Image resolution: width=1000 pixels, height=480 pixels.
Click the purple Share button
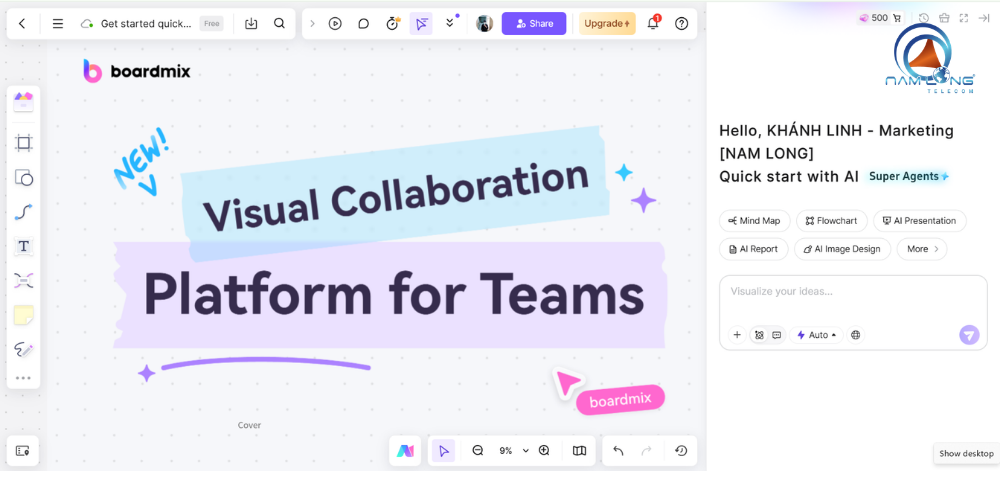coord(533,23)
